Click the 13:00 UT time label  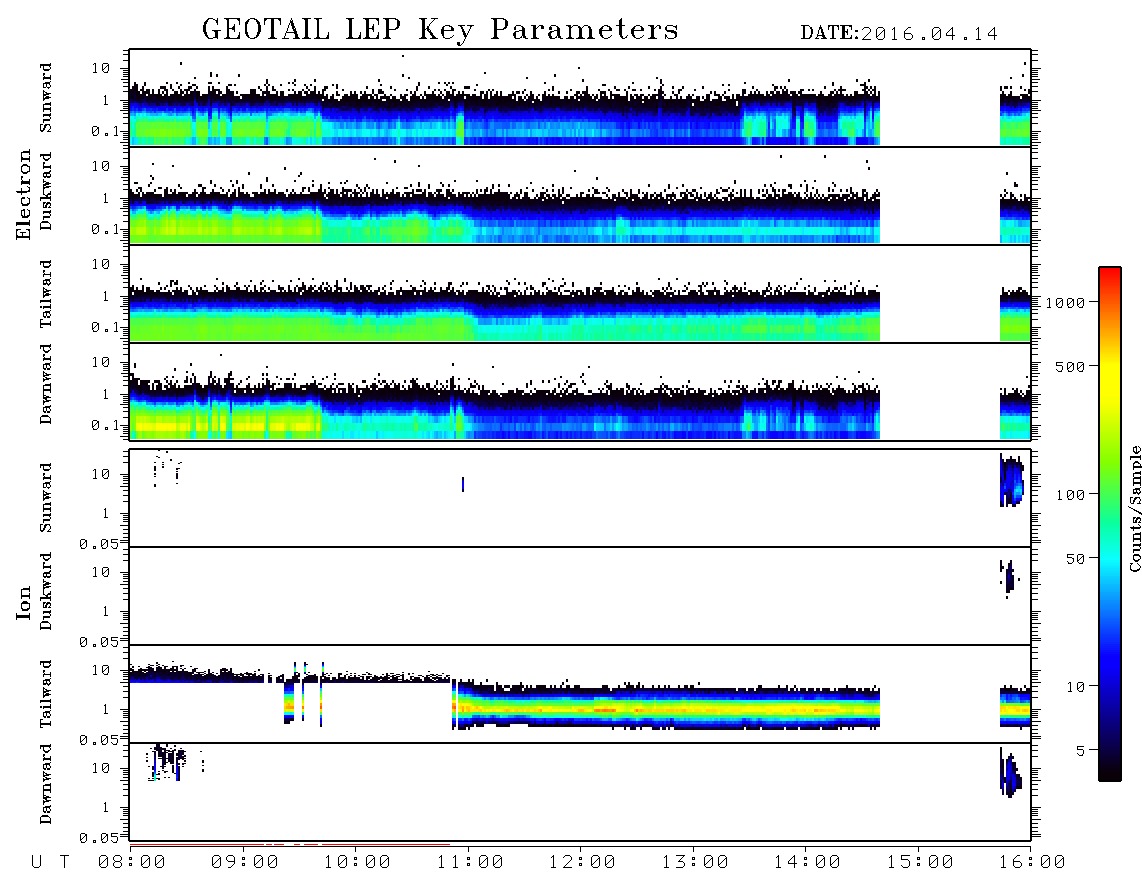tap(695, 863)
